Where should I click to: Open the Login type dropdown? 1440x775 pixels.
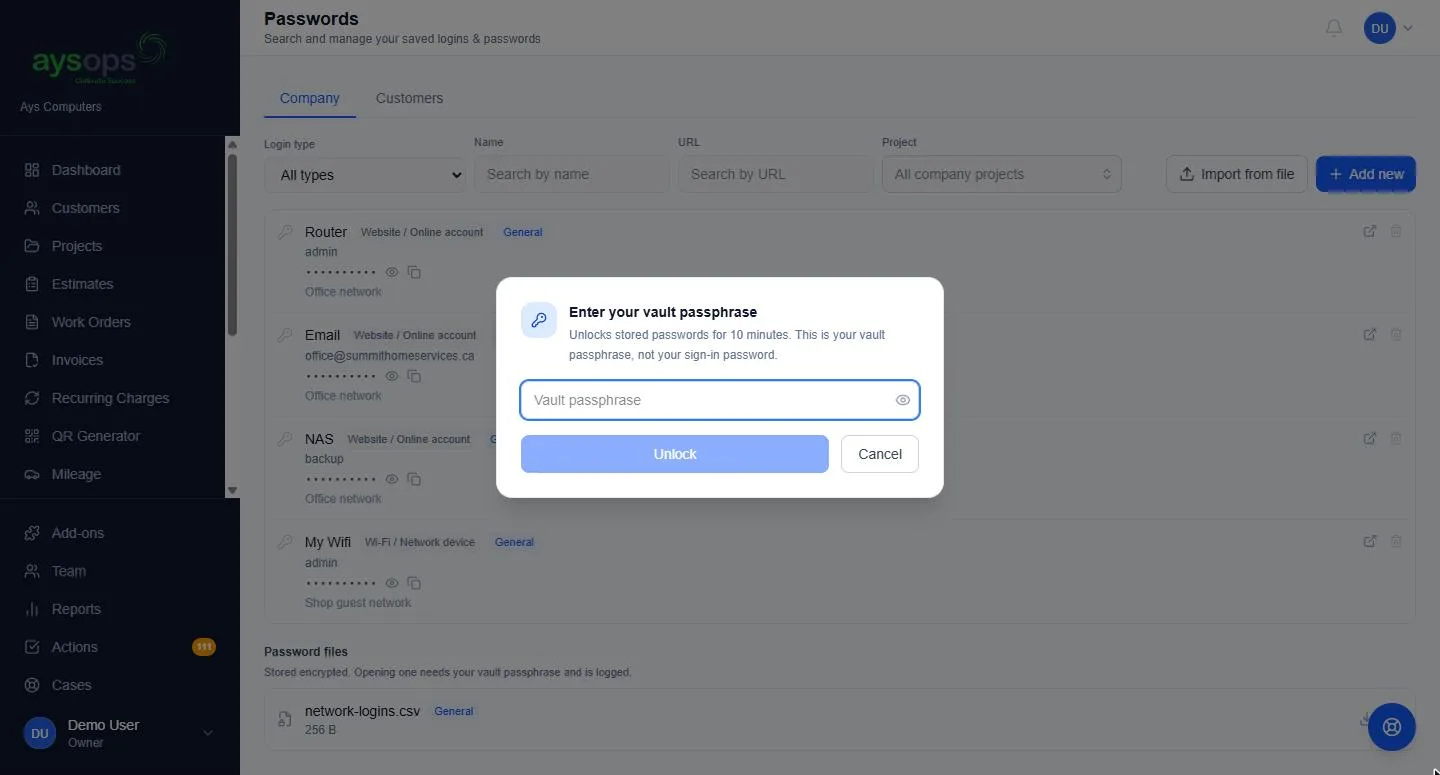(x=365, y=175)
